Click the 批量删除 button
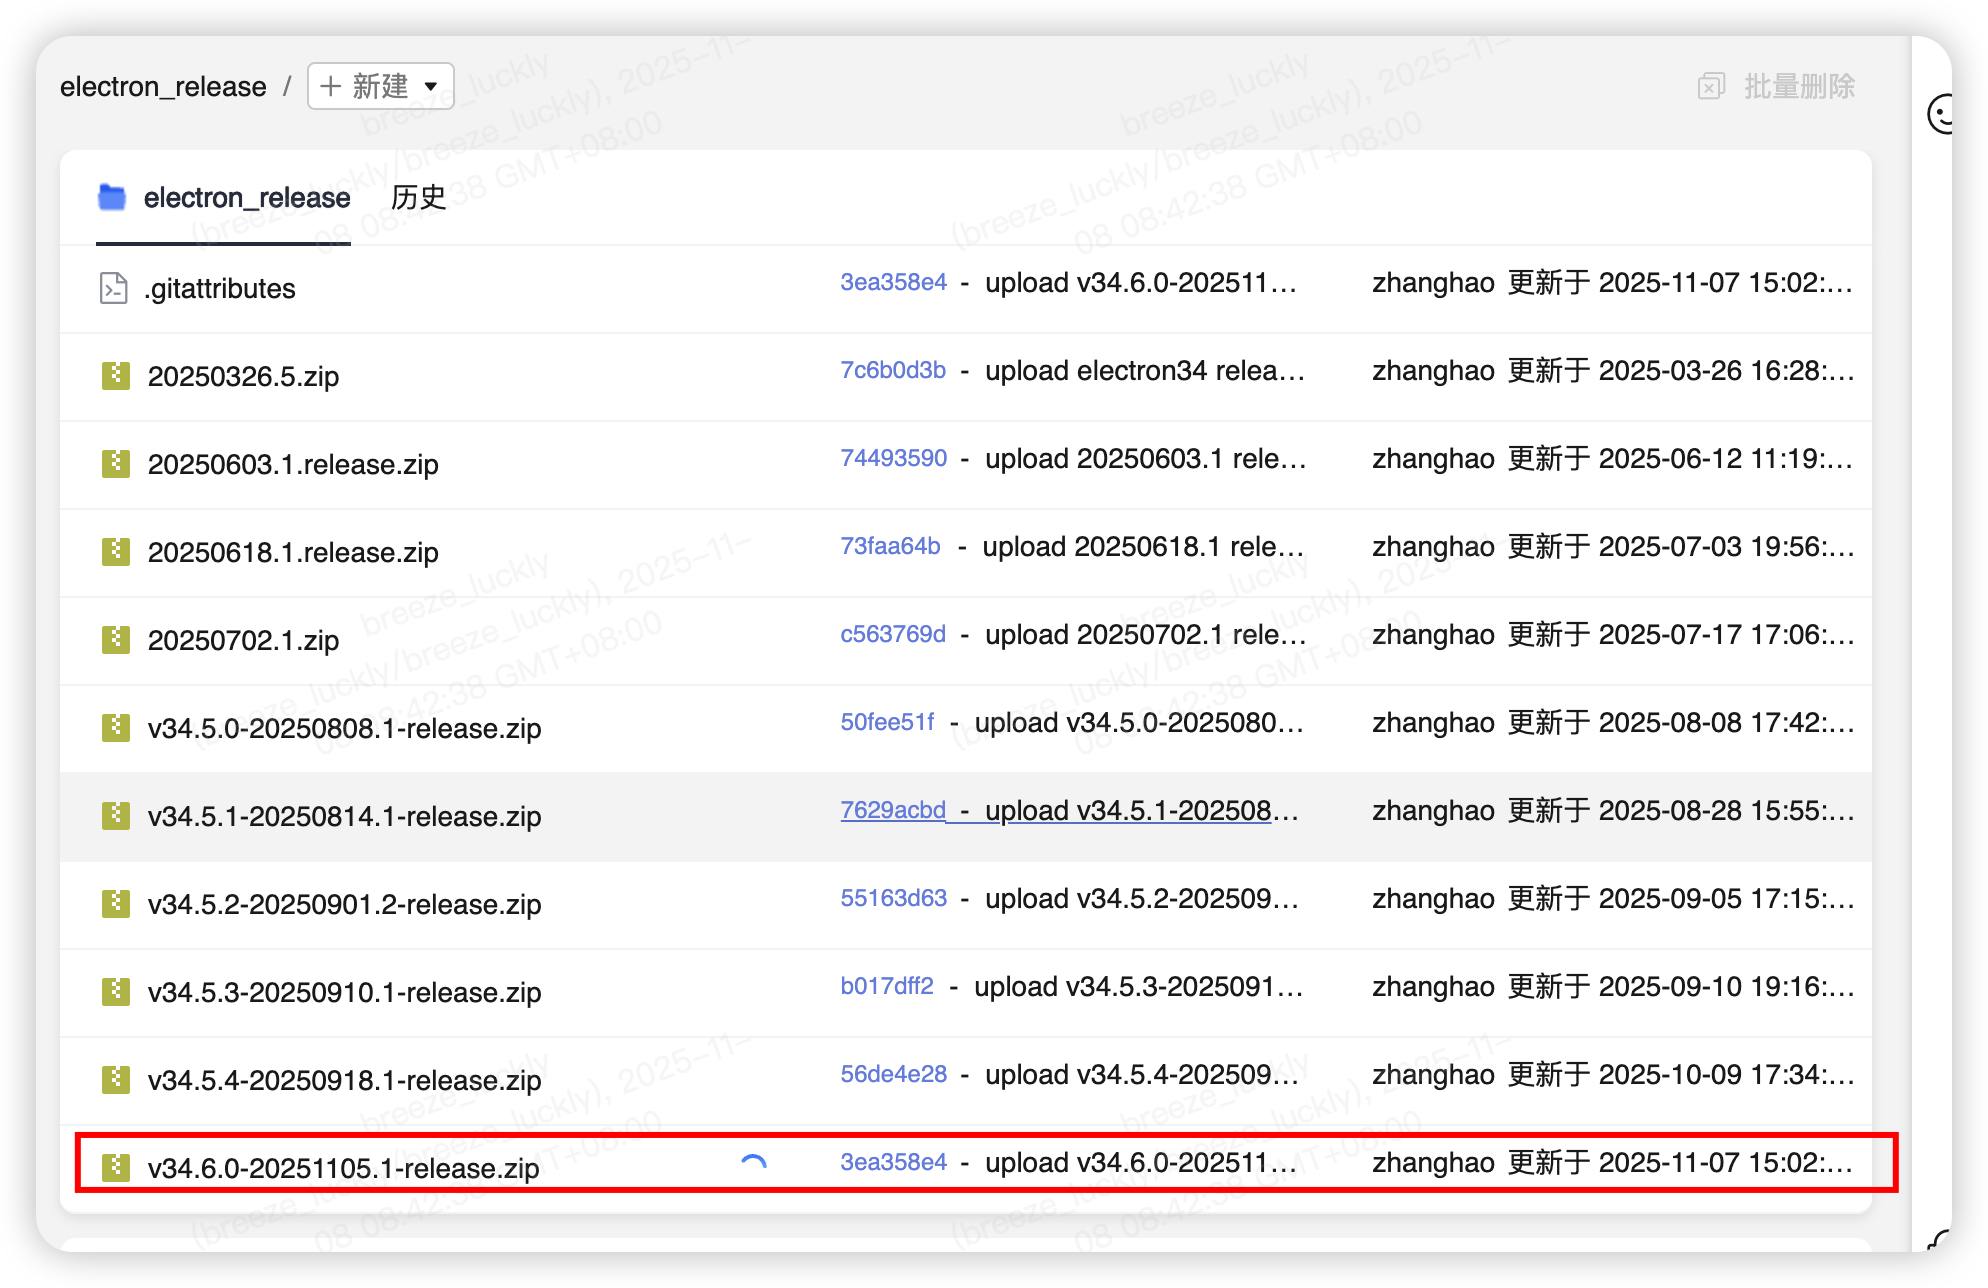Viewport: 1988px width, 1288px height. point(1799,86)
